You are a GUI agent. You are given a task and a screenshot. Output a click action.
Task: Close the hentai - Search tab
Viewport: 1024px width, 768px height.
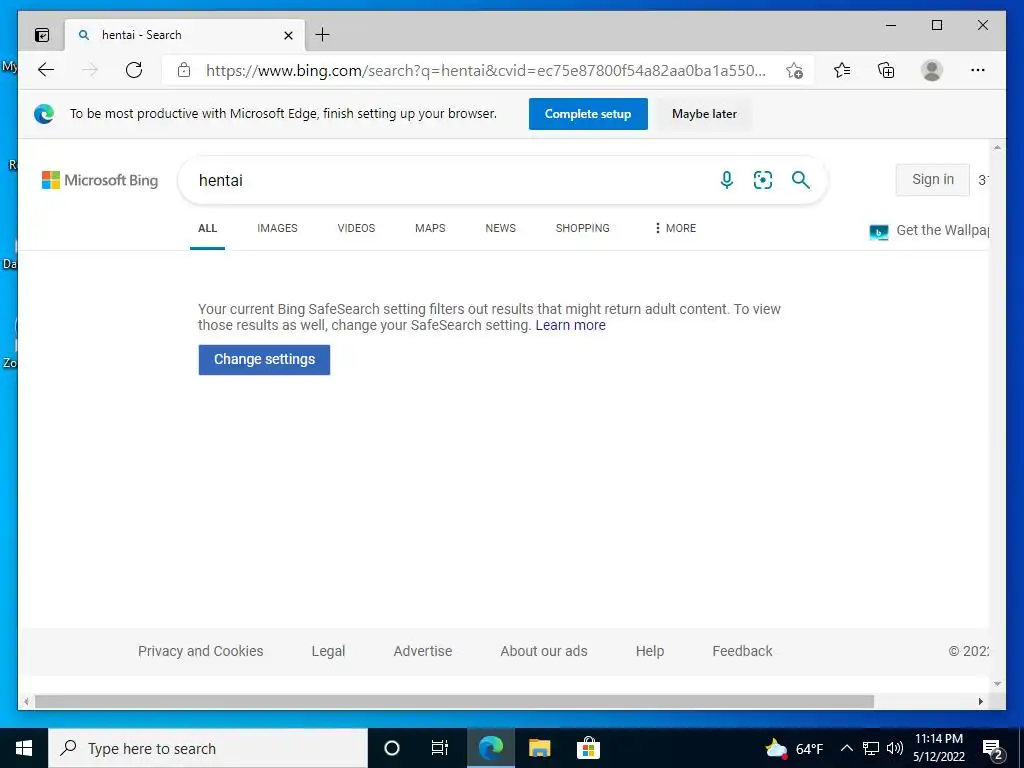(288, 35)
